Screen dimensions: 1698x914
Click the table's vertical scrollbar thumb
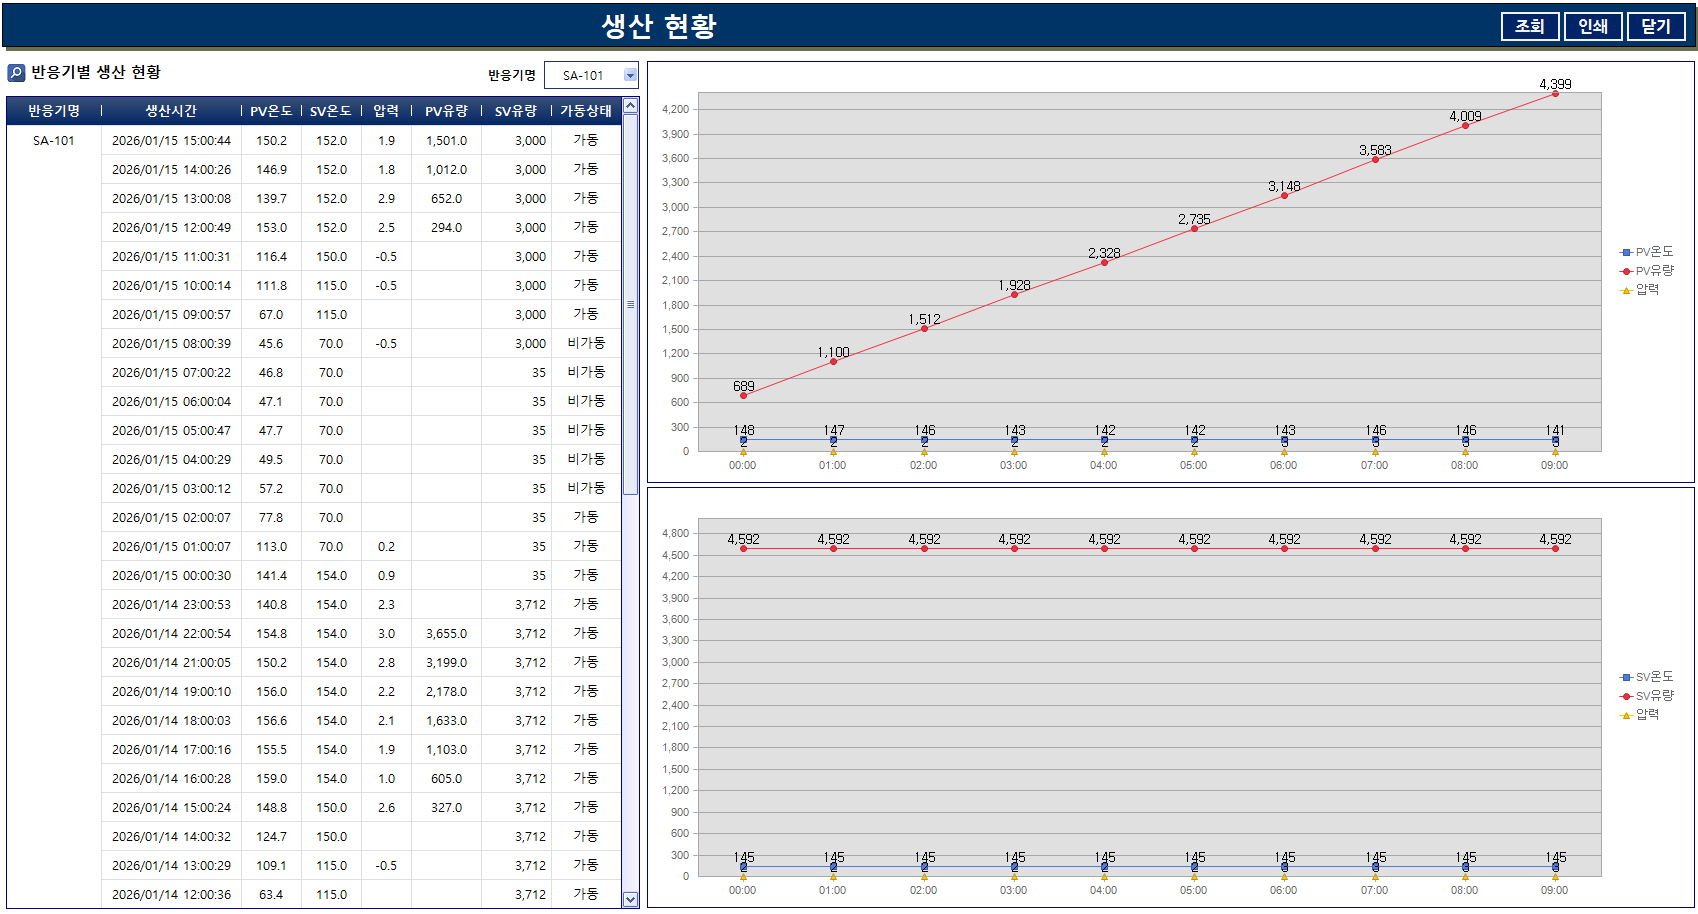click(x=630, y=305)
